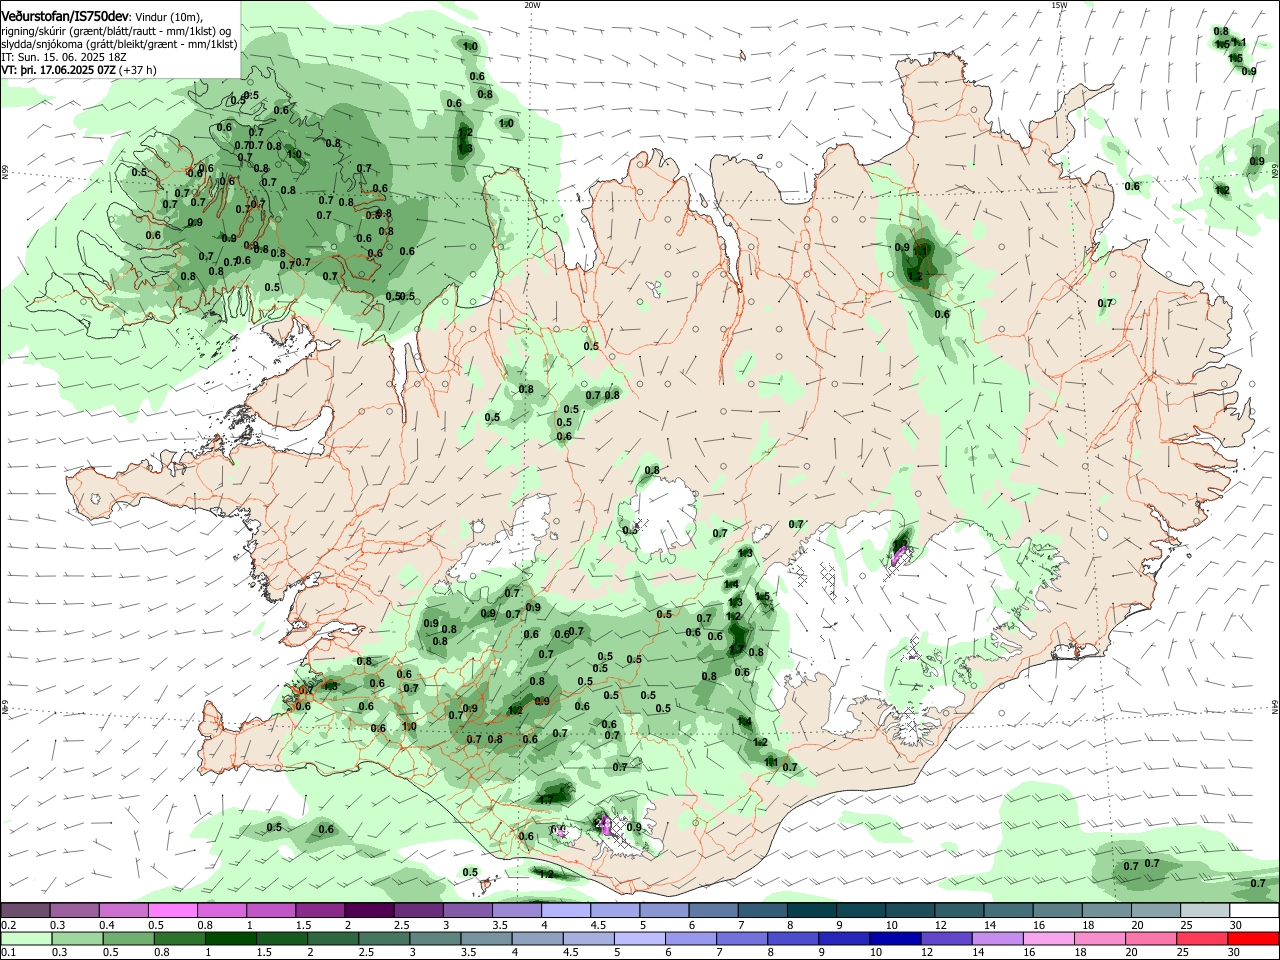Click the lavender 4–4.5 snow legend swatch
Viewport: 1280px width, 960px height.
(566, 910)
